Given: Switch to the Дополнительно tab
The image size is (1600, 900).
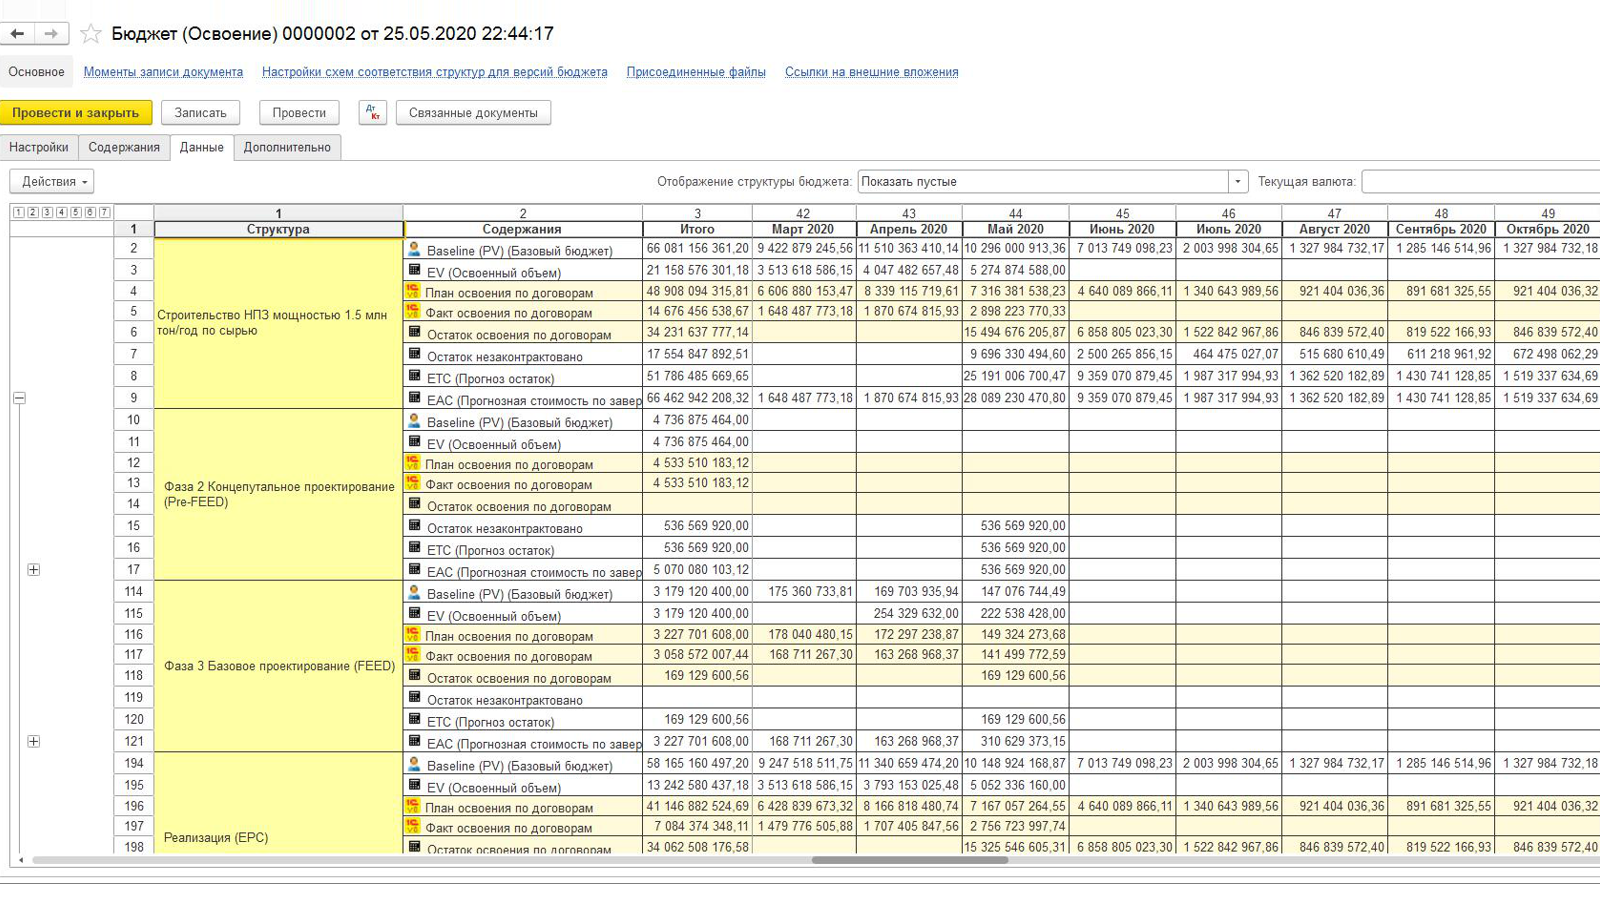Looking at the screenshot, I should point(287,147).
